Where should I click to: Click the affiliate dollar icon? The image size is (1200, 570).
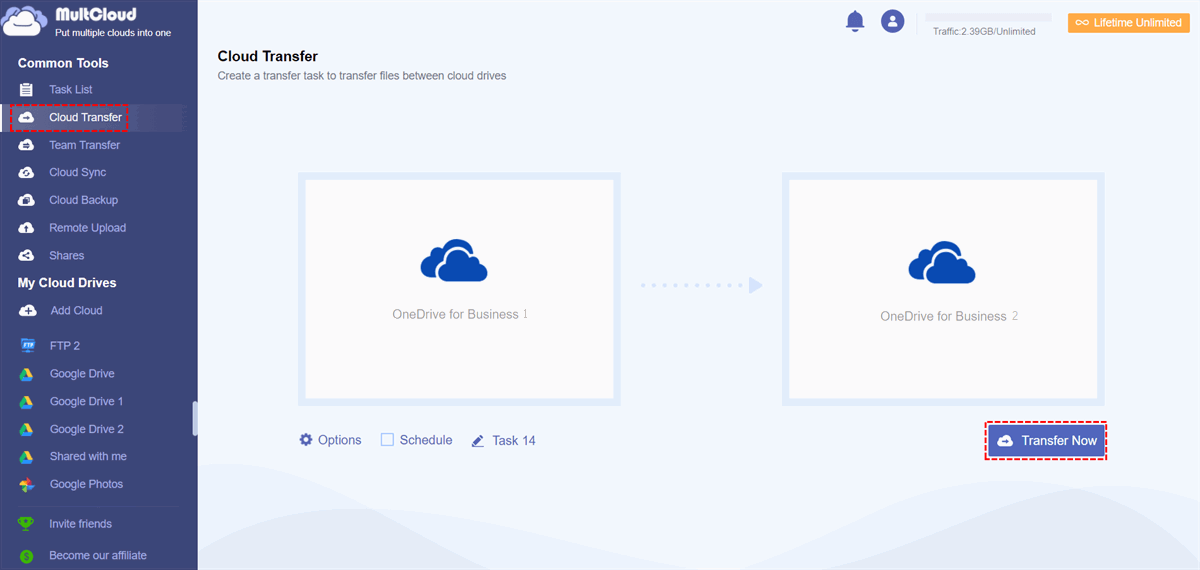click(x=27, y=556)
